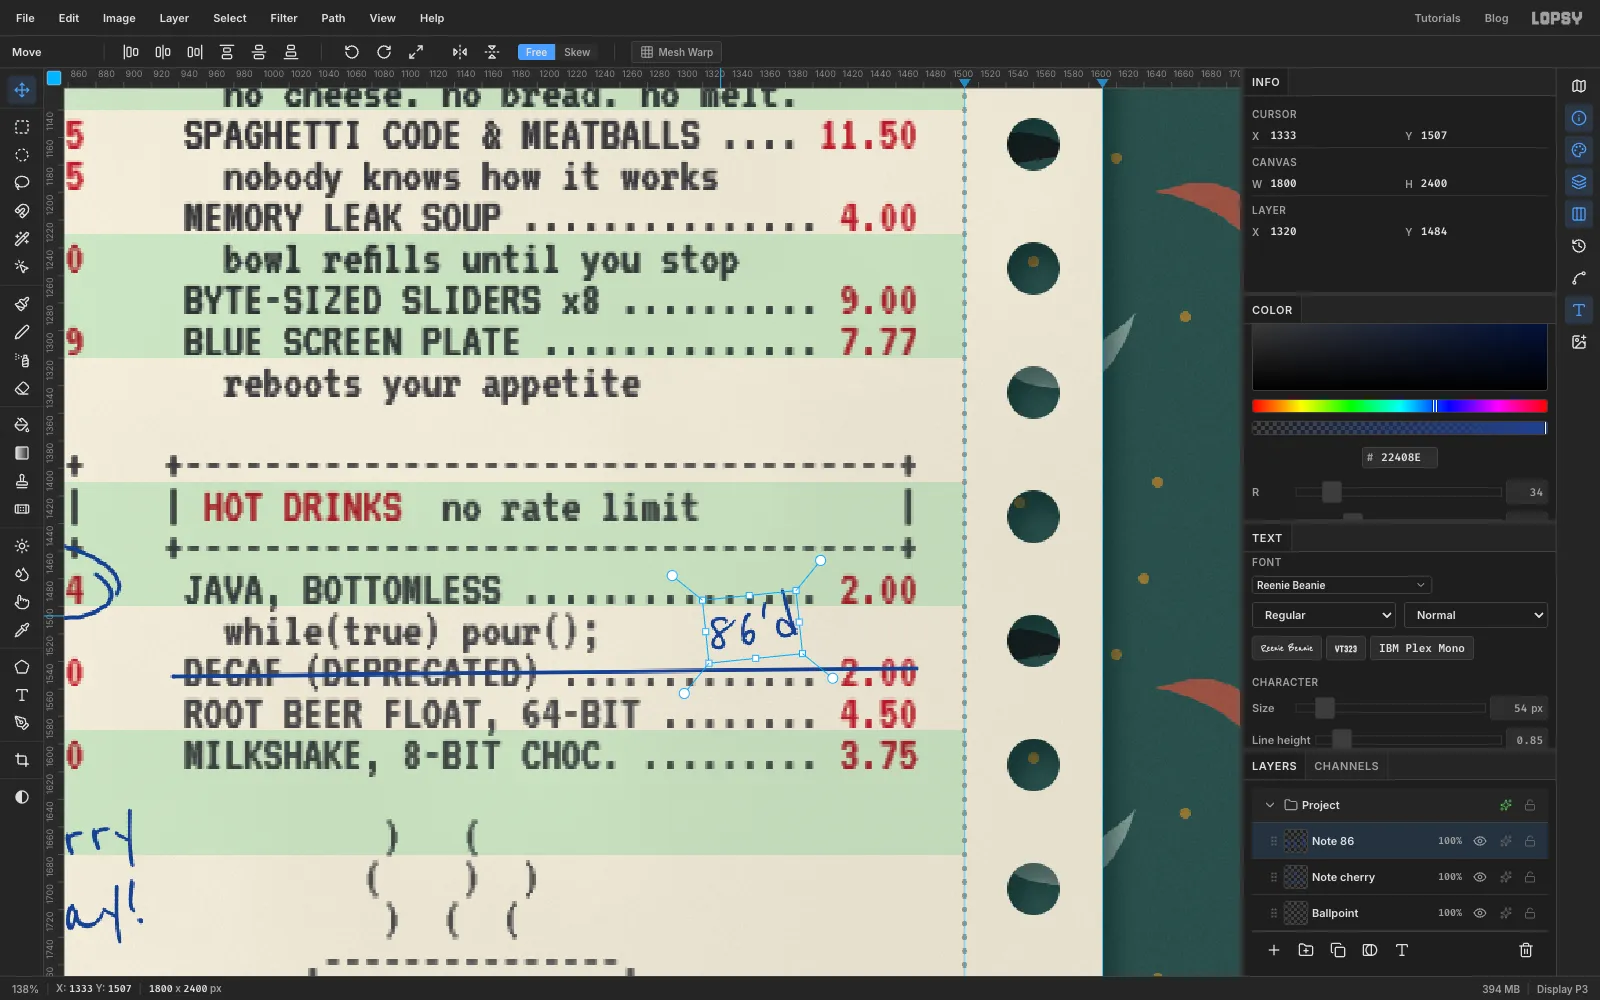Select the Magic Wand tool

click(x=22, y=239)
